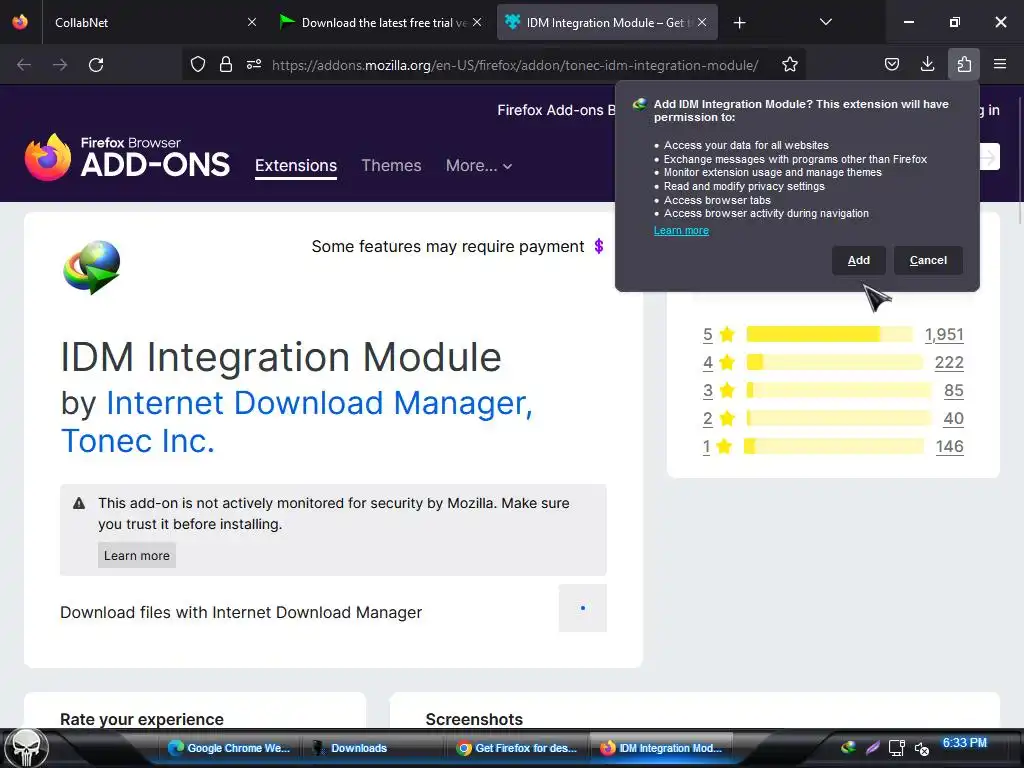
Task: Open the 40 two-star reviews count
Action: tap(953, 419)
